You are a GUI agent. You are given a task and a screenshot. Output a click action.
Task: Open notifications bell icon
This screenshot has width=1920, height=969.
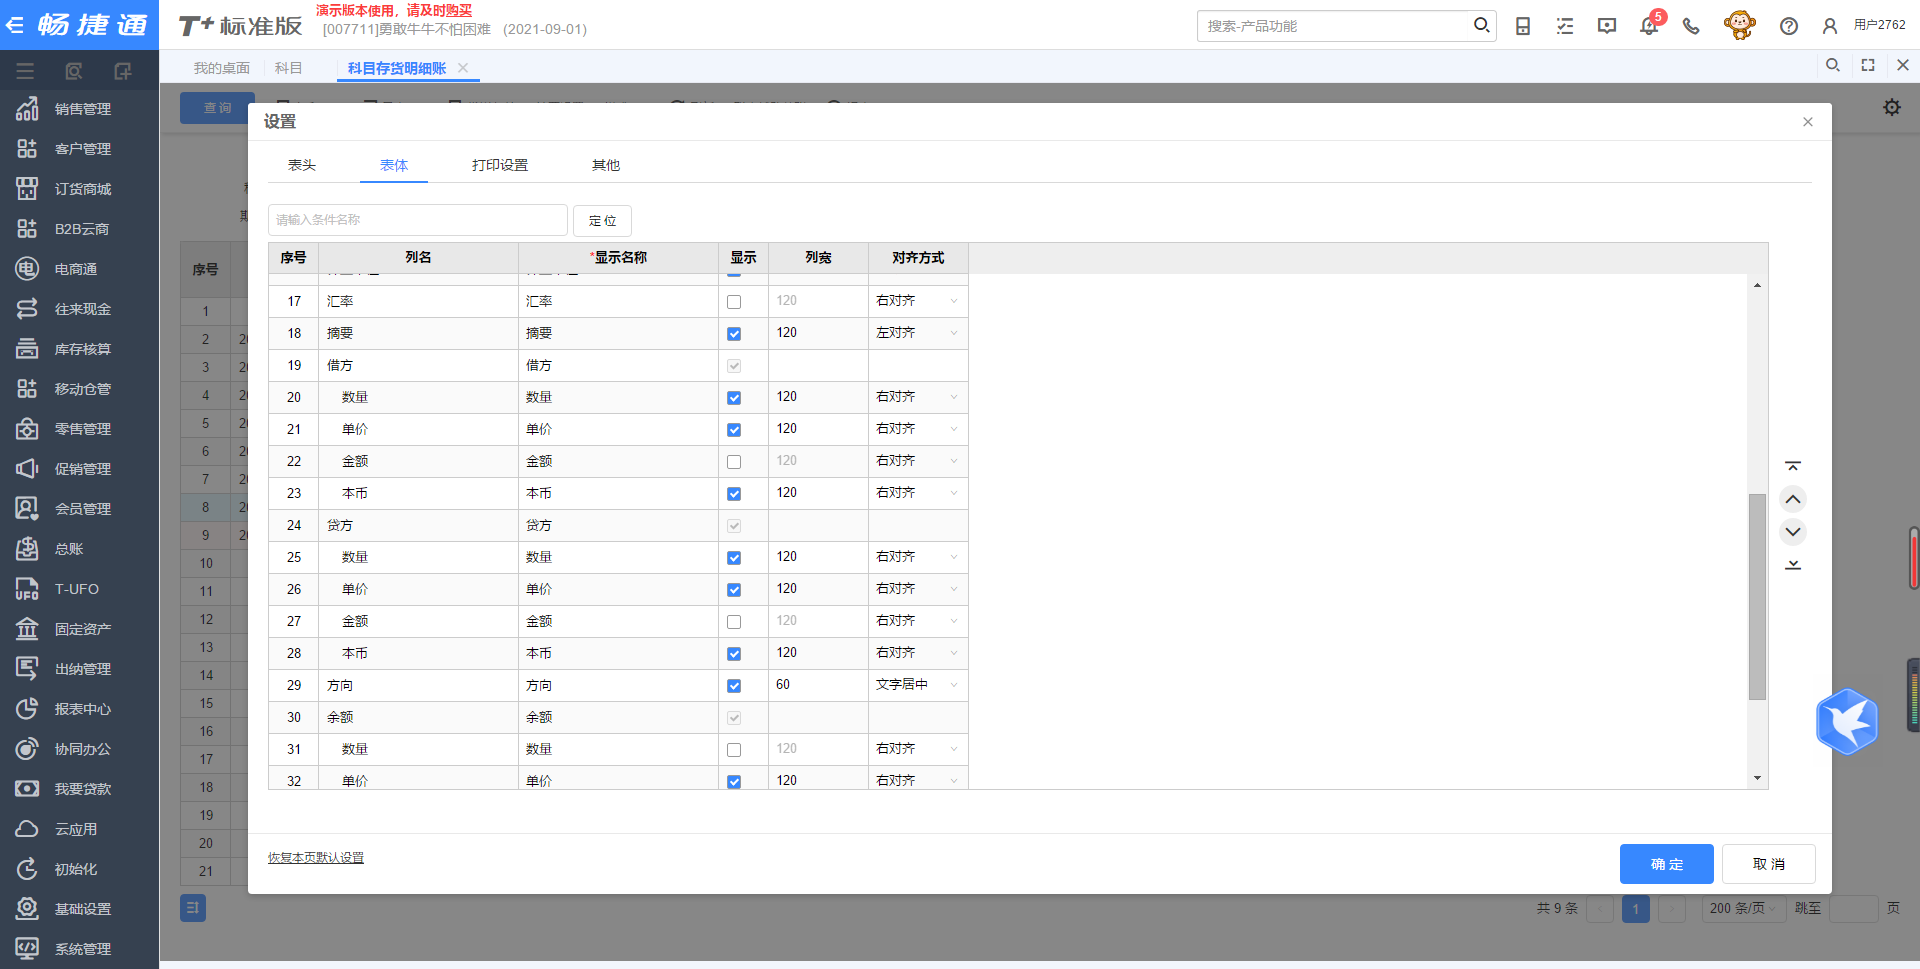(1649, 26)
